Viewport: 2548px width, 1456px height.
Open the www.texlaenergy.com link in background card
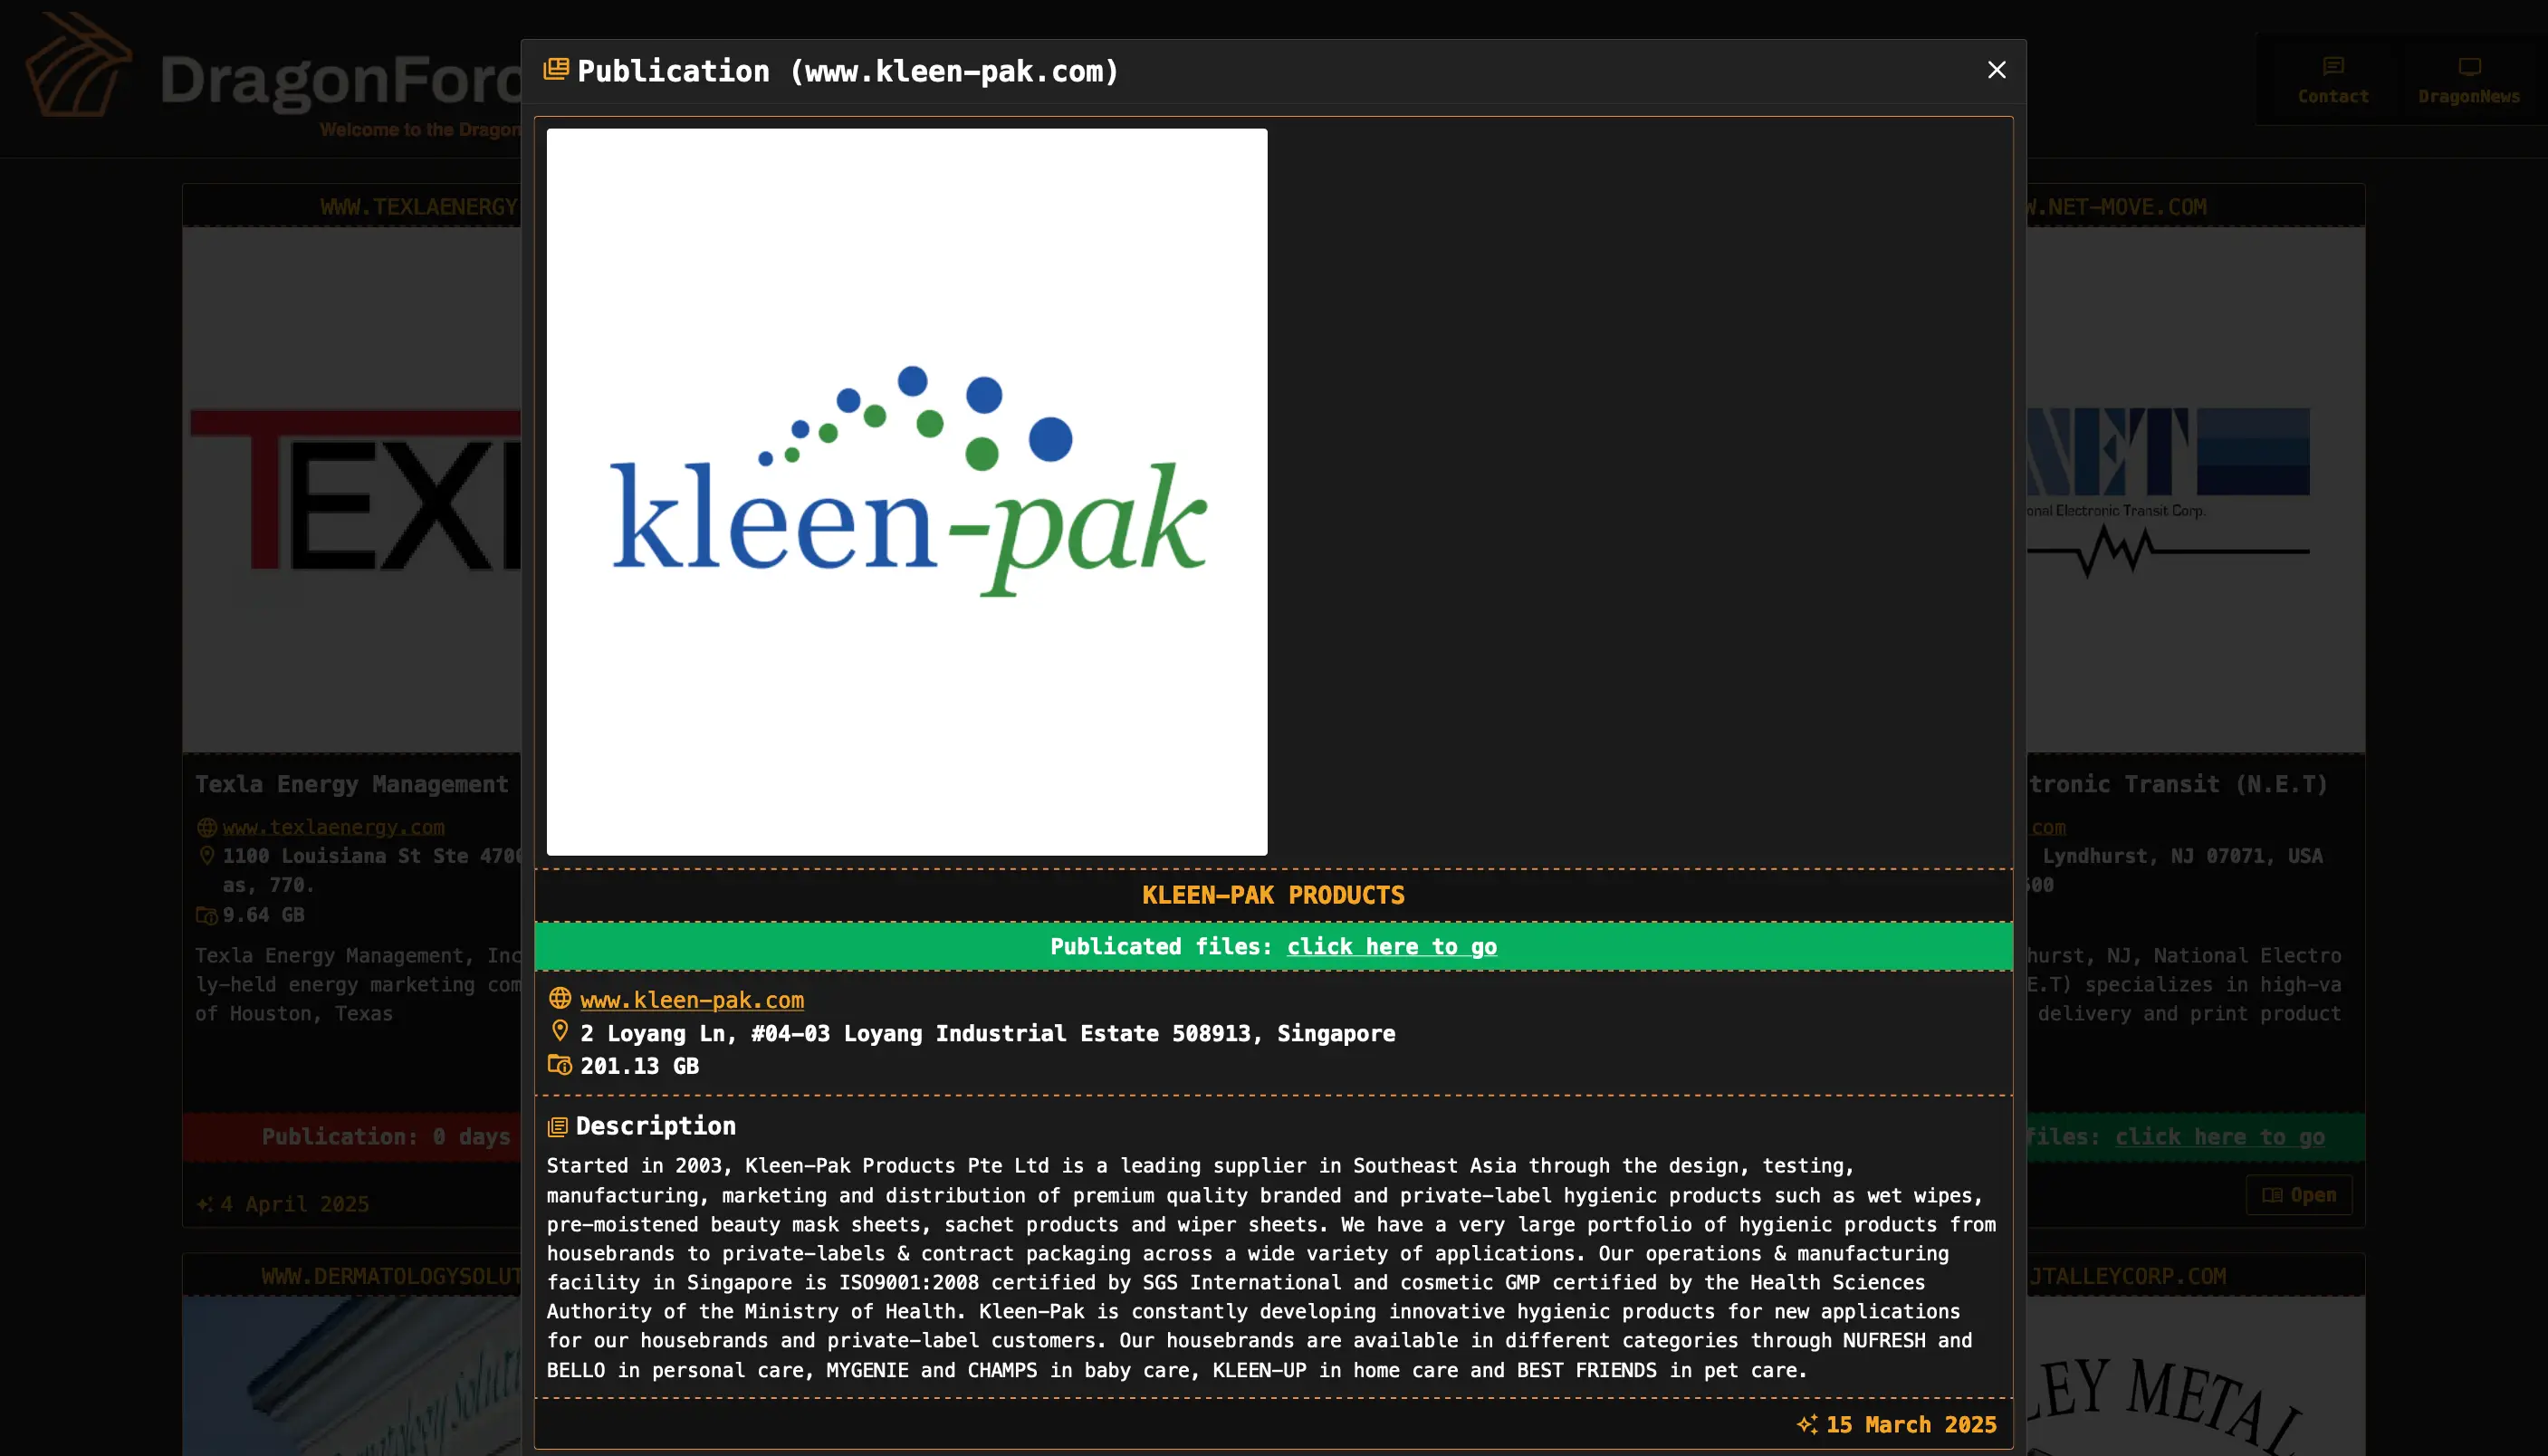coord(333,827)
